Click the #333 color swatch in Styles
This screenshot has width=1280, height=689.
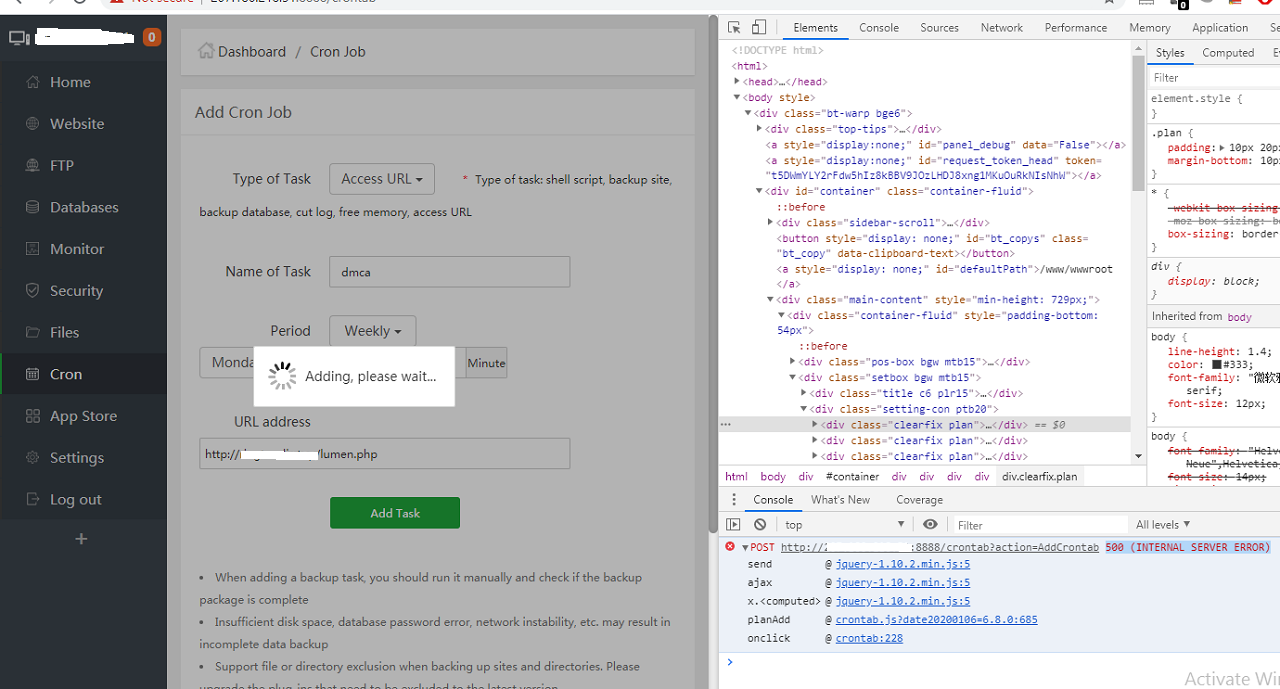[x=1217, y=365]
